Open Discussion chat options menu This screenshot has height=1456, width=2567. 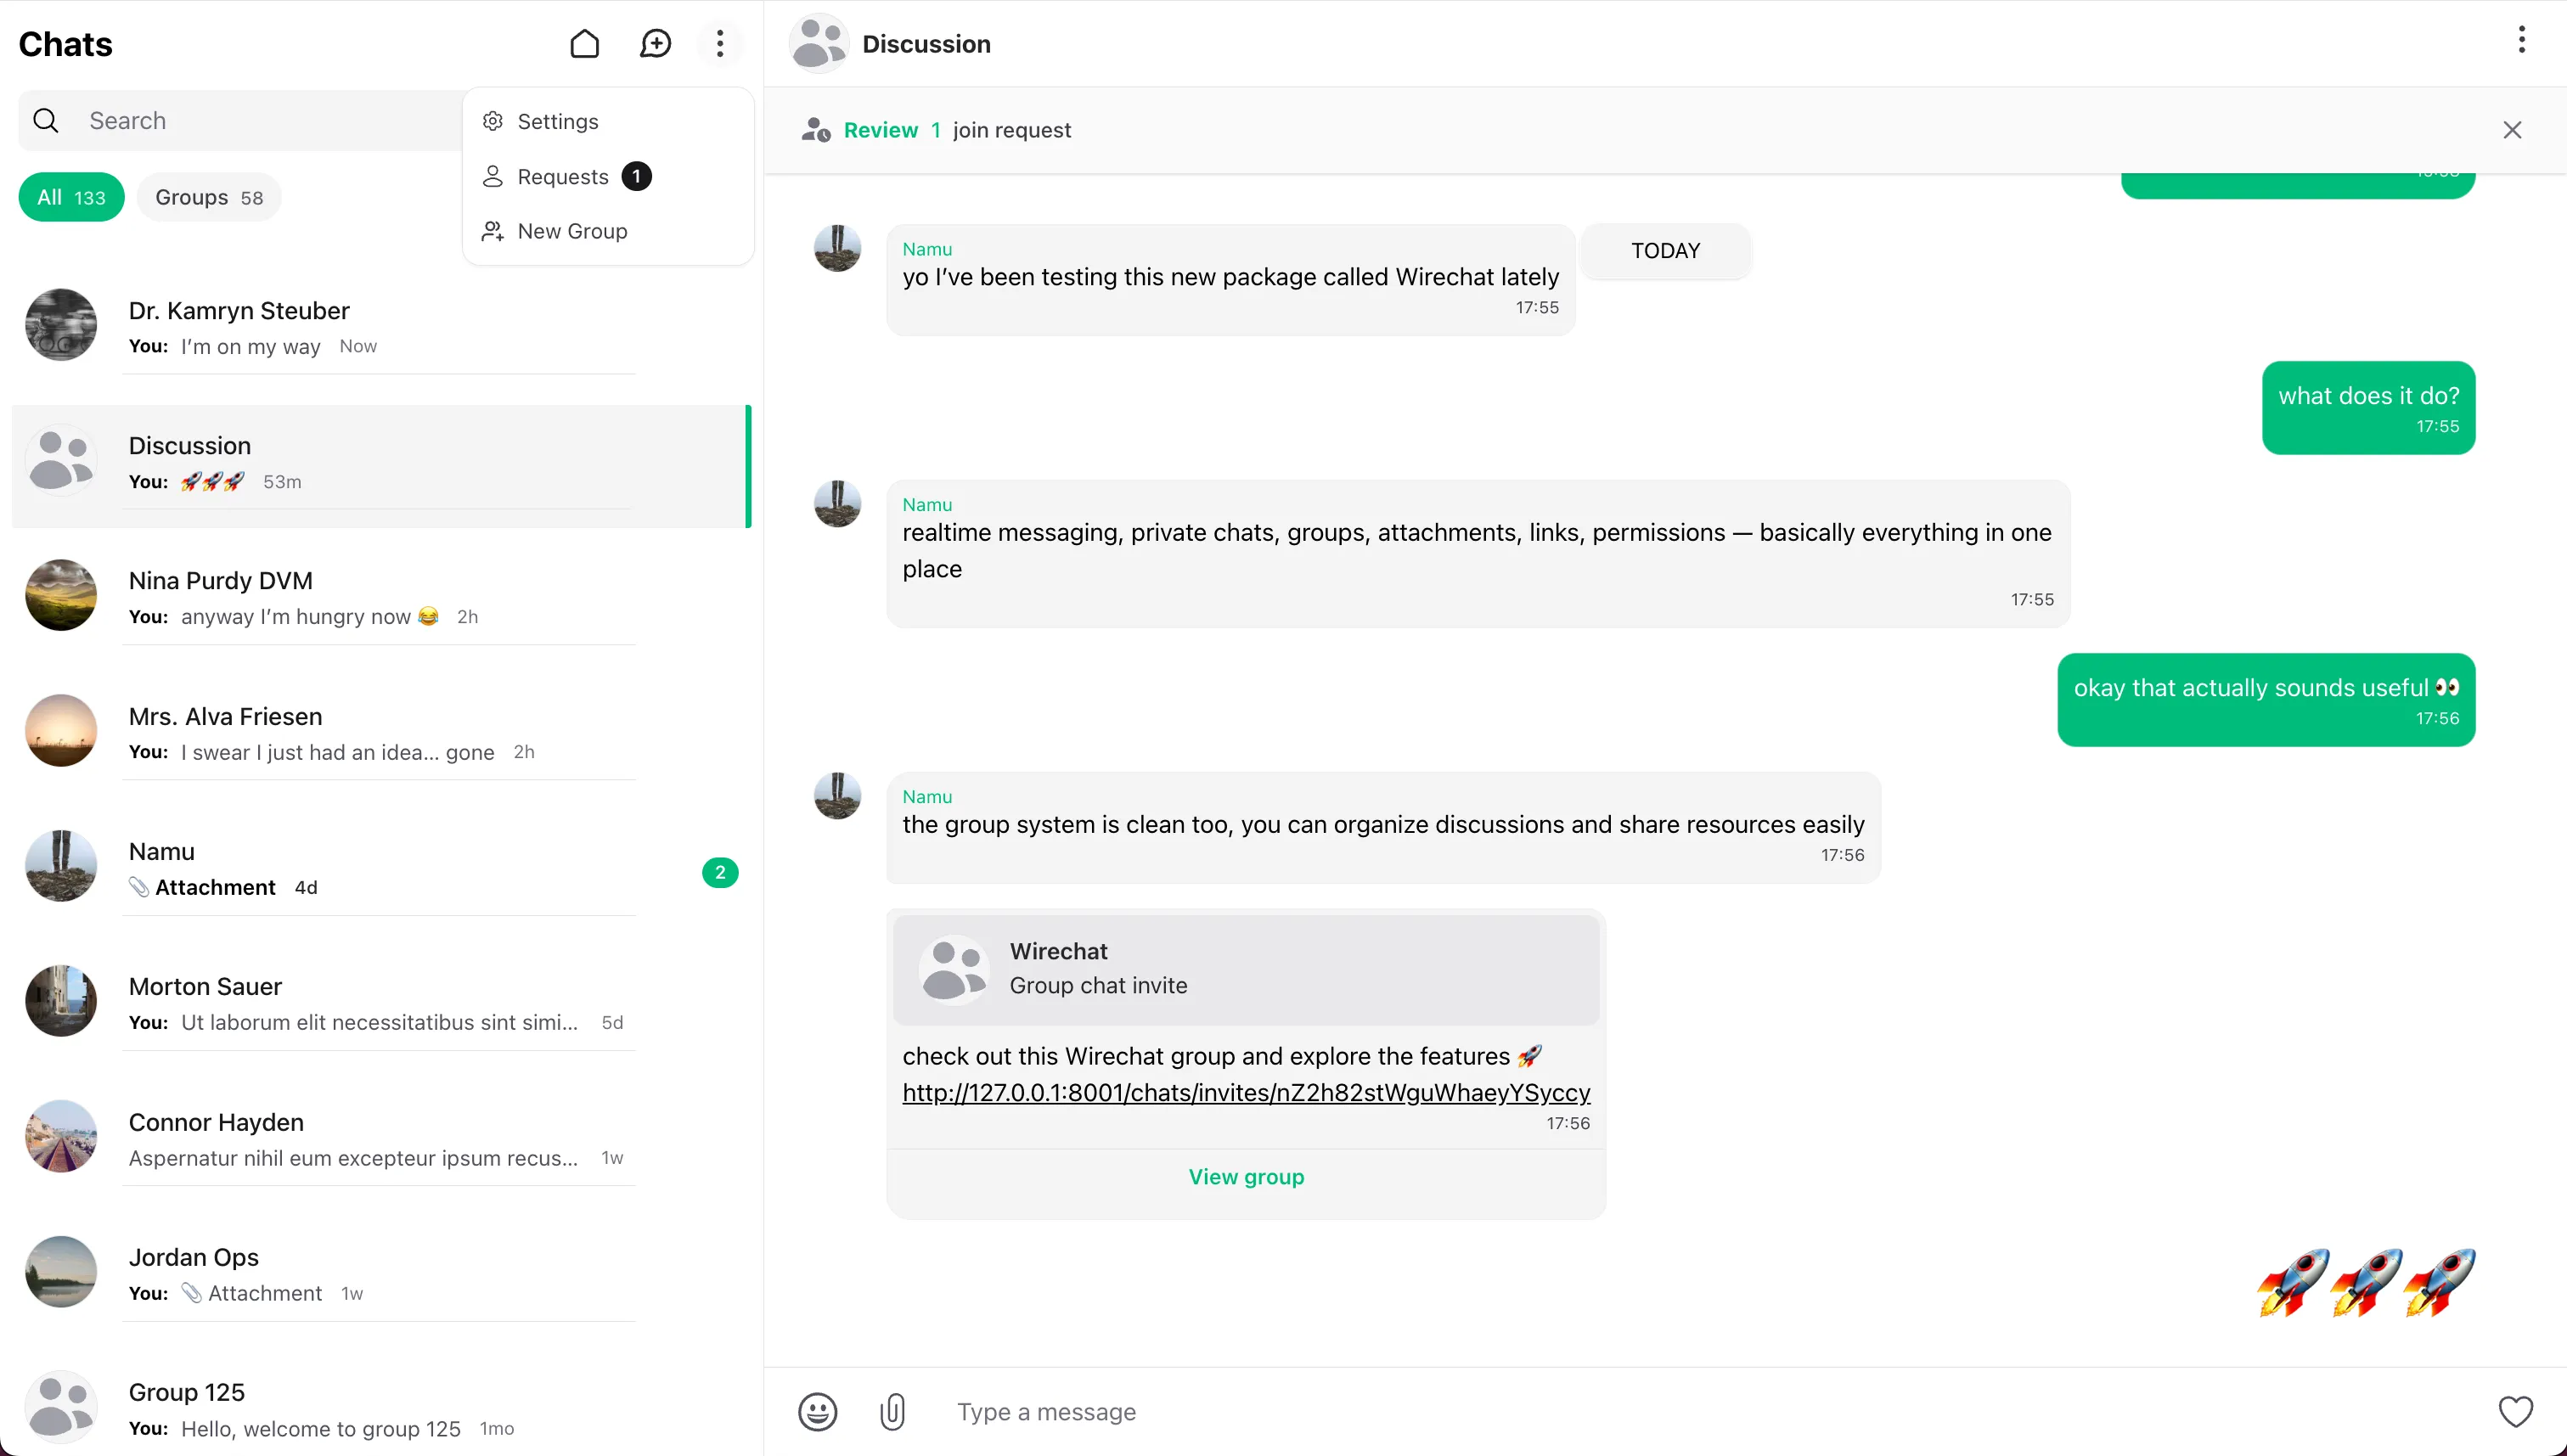(x=2521, y=40)
